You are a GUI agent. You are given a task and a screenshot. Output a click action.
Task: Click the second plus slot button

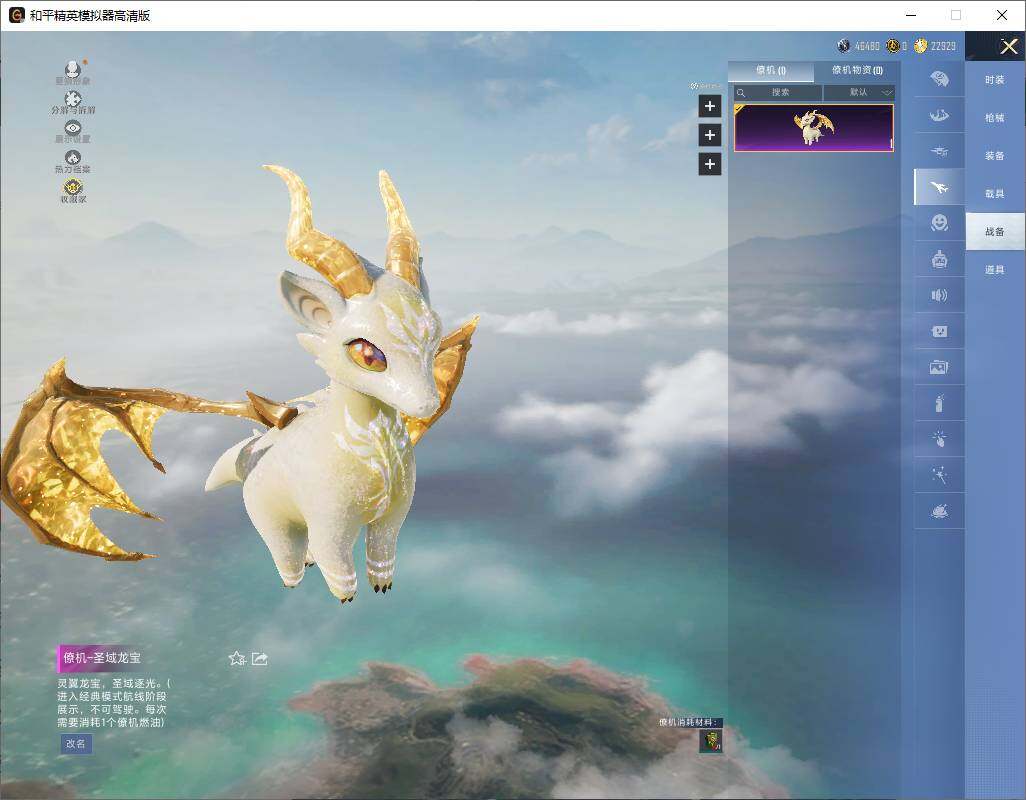710,135
